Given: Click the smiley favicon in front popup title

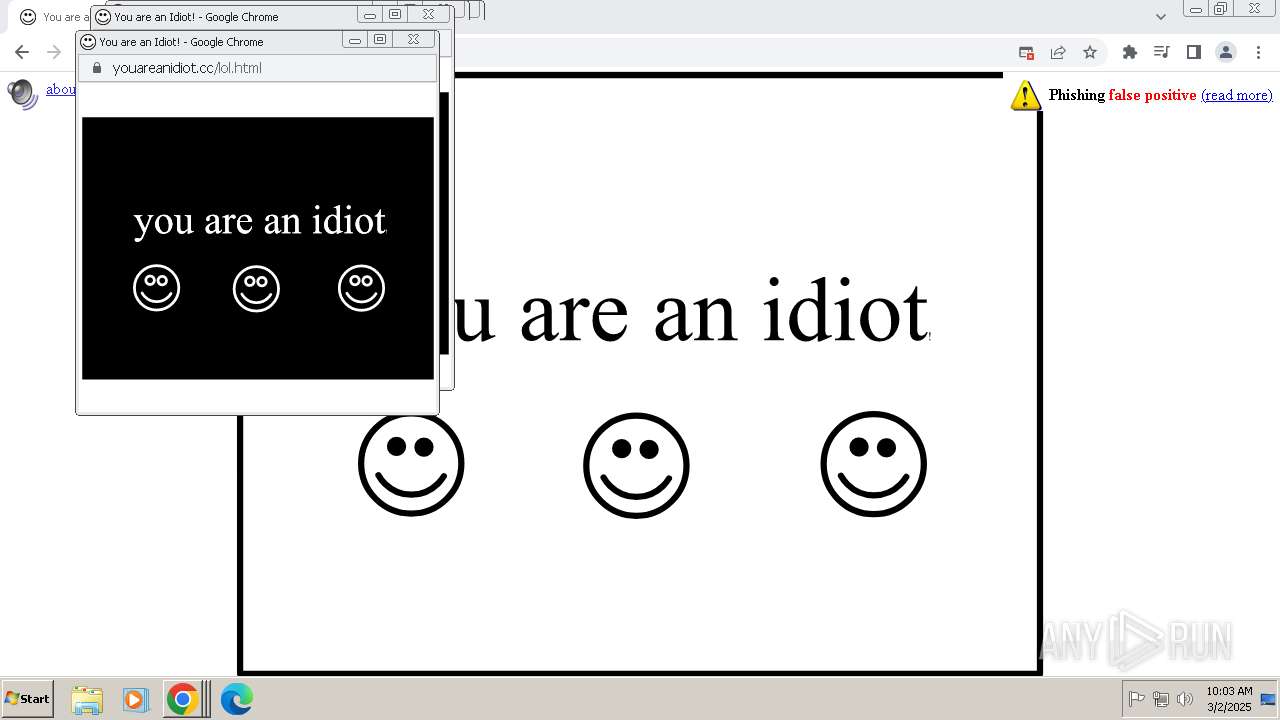Looking at the screenshot, I should tap(88, 42).
